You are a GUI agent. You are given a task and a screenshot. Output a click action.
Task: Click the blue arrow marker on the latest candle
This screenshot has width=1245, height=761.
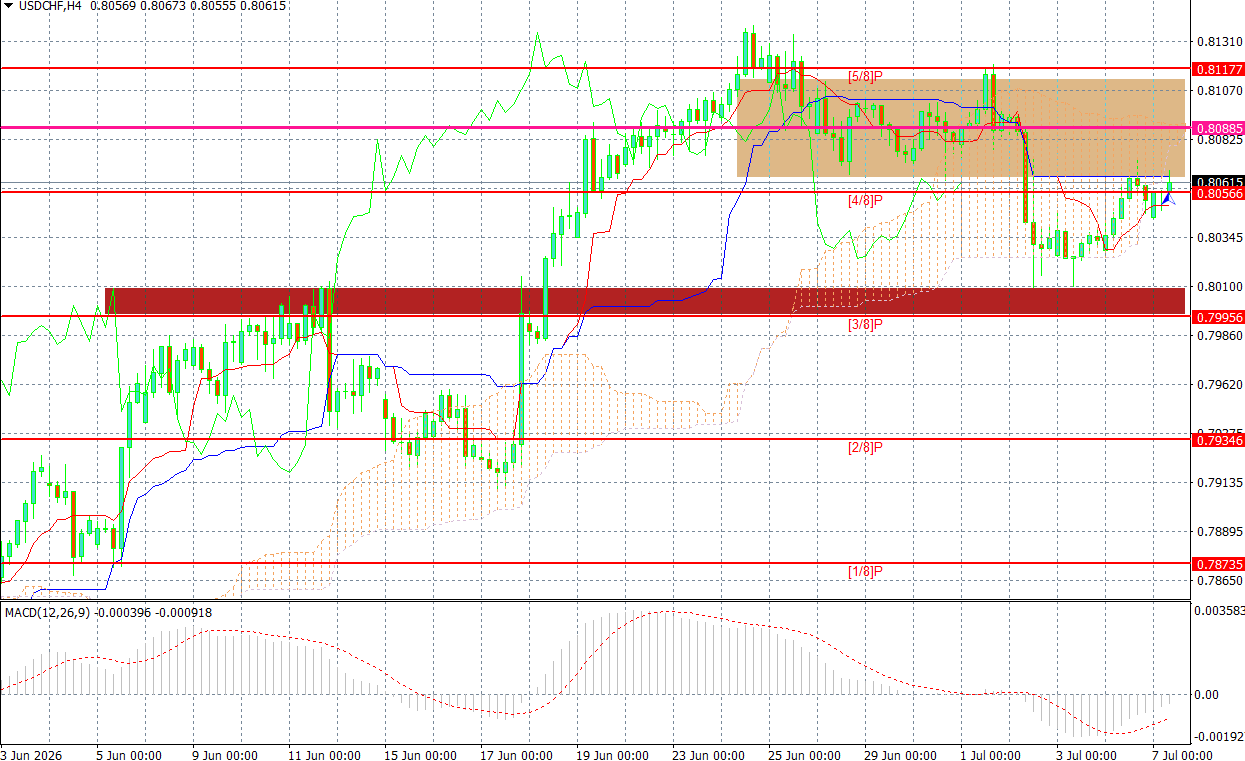coord(1166,198)
